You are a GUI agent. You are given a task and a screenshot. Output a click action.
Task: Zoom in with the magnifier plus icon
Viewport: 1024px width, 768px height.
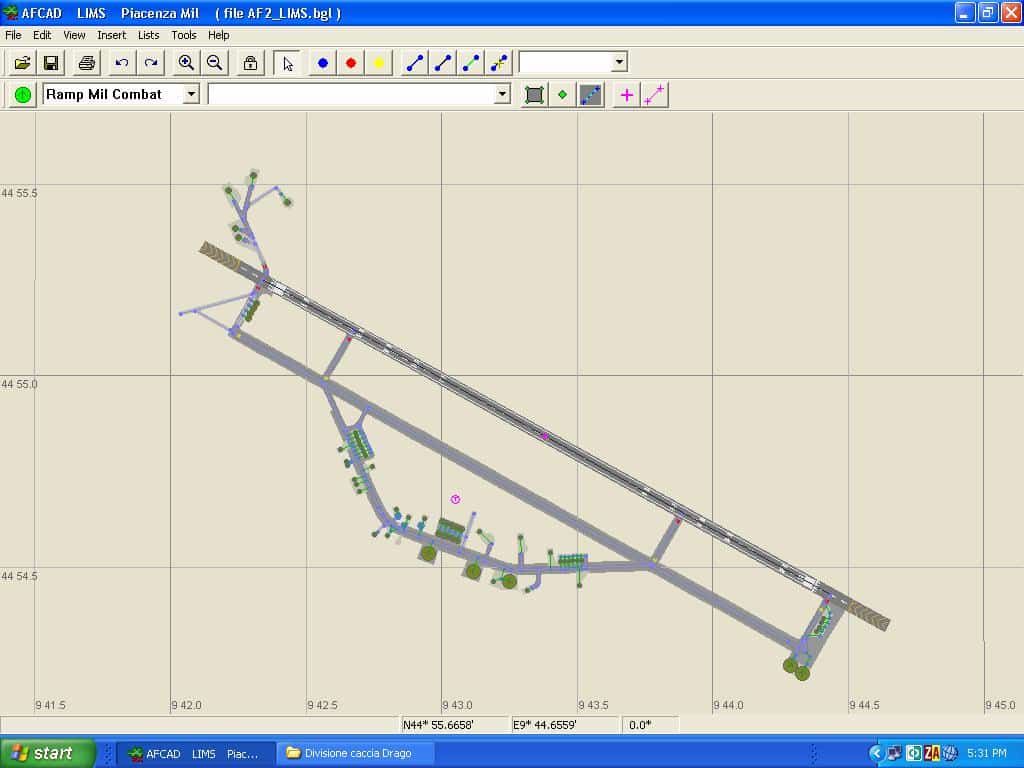pos(186,63)
